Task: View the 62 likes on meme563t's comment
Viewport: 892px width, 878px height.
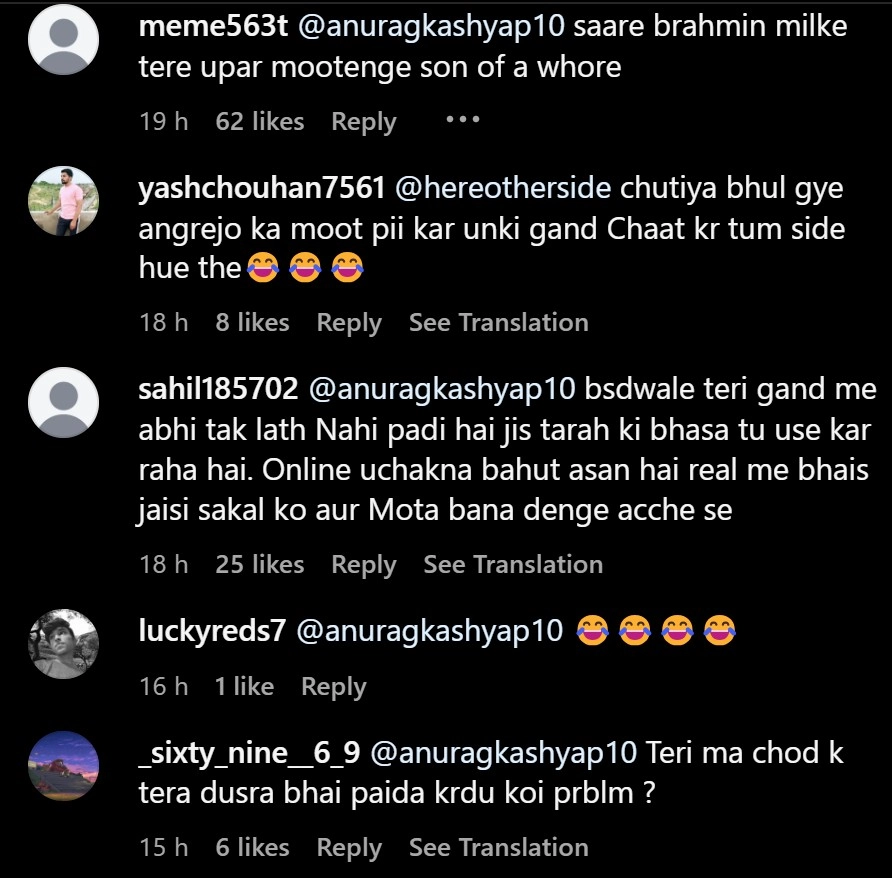Action: 259,122
